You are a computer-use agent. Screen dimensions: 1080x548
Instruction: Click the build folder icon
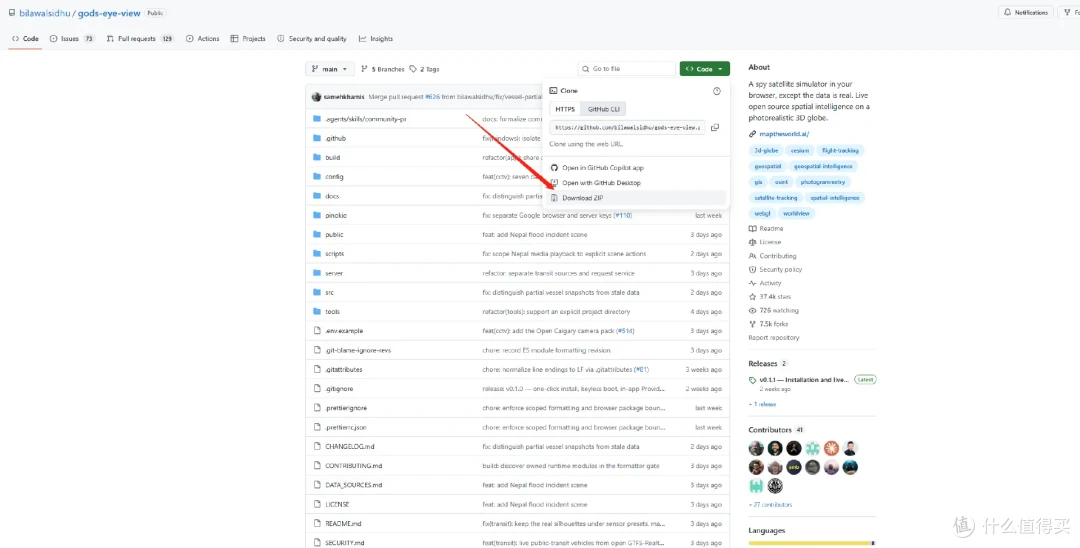point(317,158)
